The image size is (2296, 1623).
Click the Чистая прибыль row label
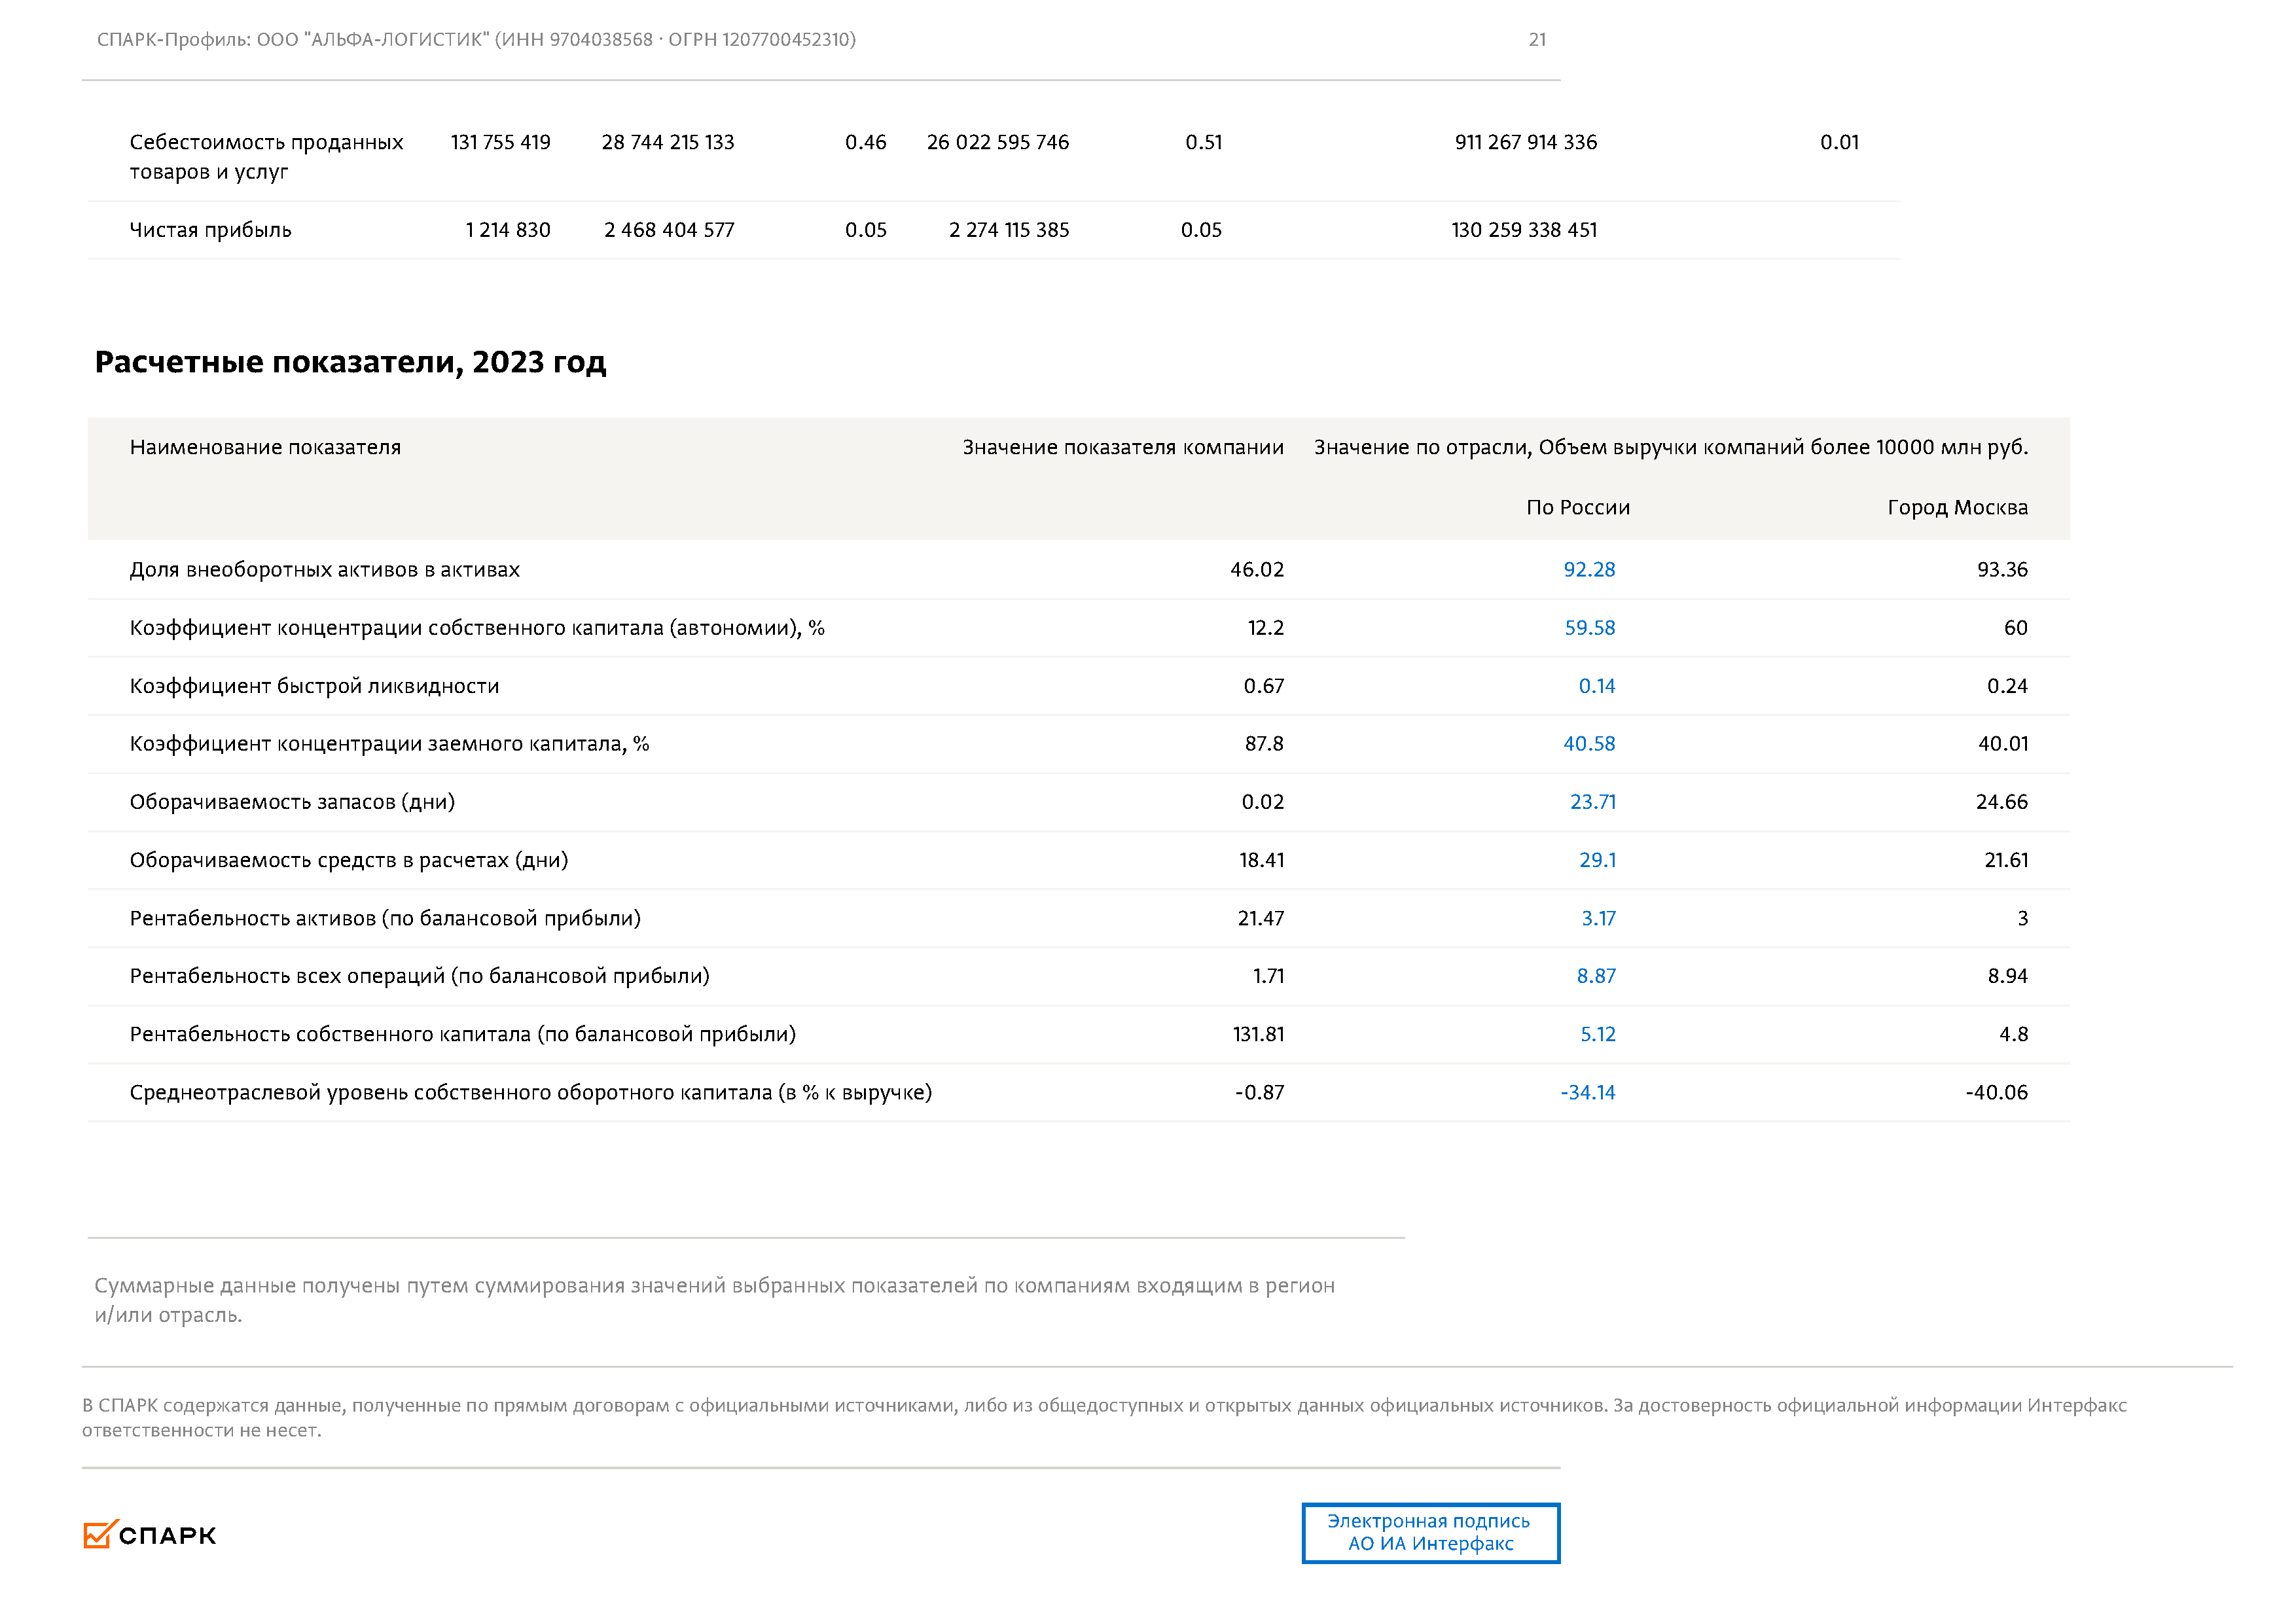tap(210, 230)
